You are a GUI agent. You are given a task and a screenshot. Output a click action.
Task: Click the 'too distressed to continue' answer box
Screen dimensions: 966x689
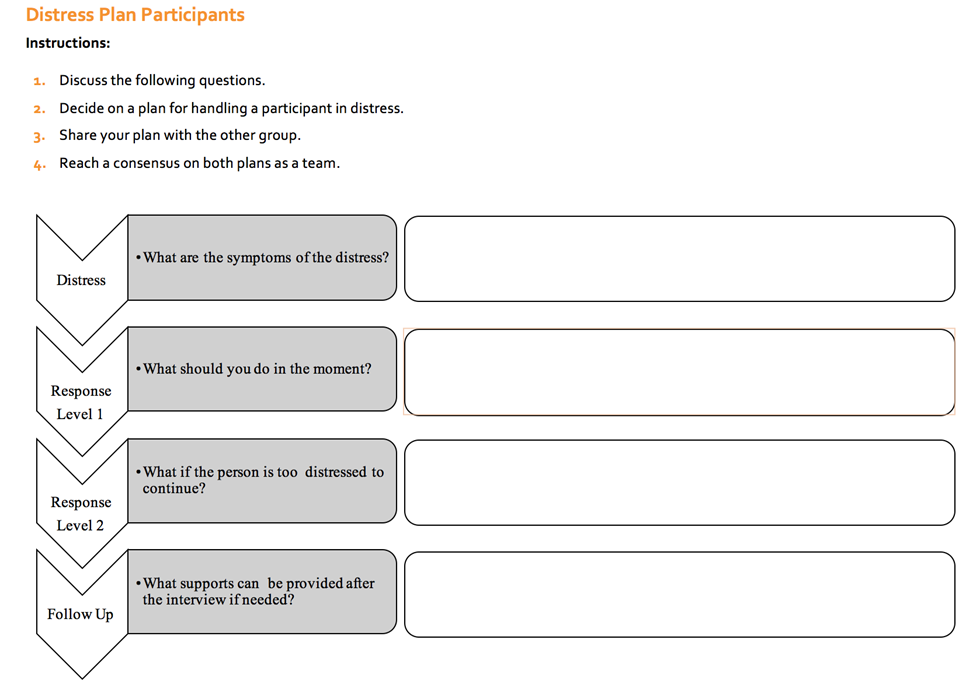(x=680, y=483)
